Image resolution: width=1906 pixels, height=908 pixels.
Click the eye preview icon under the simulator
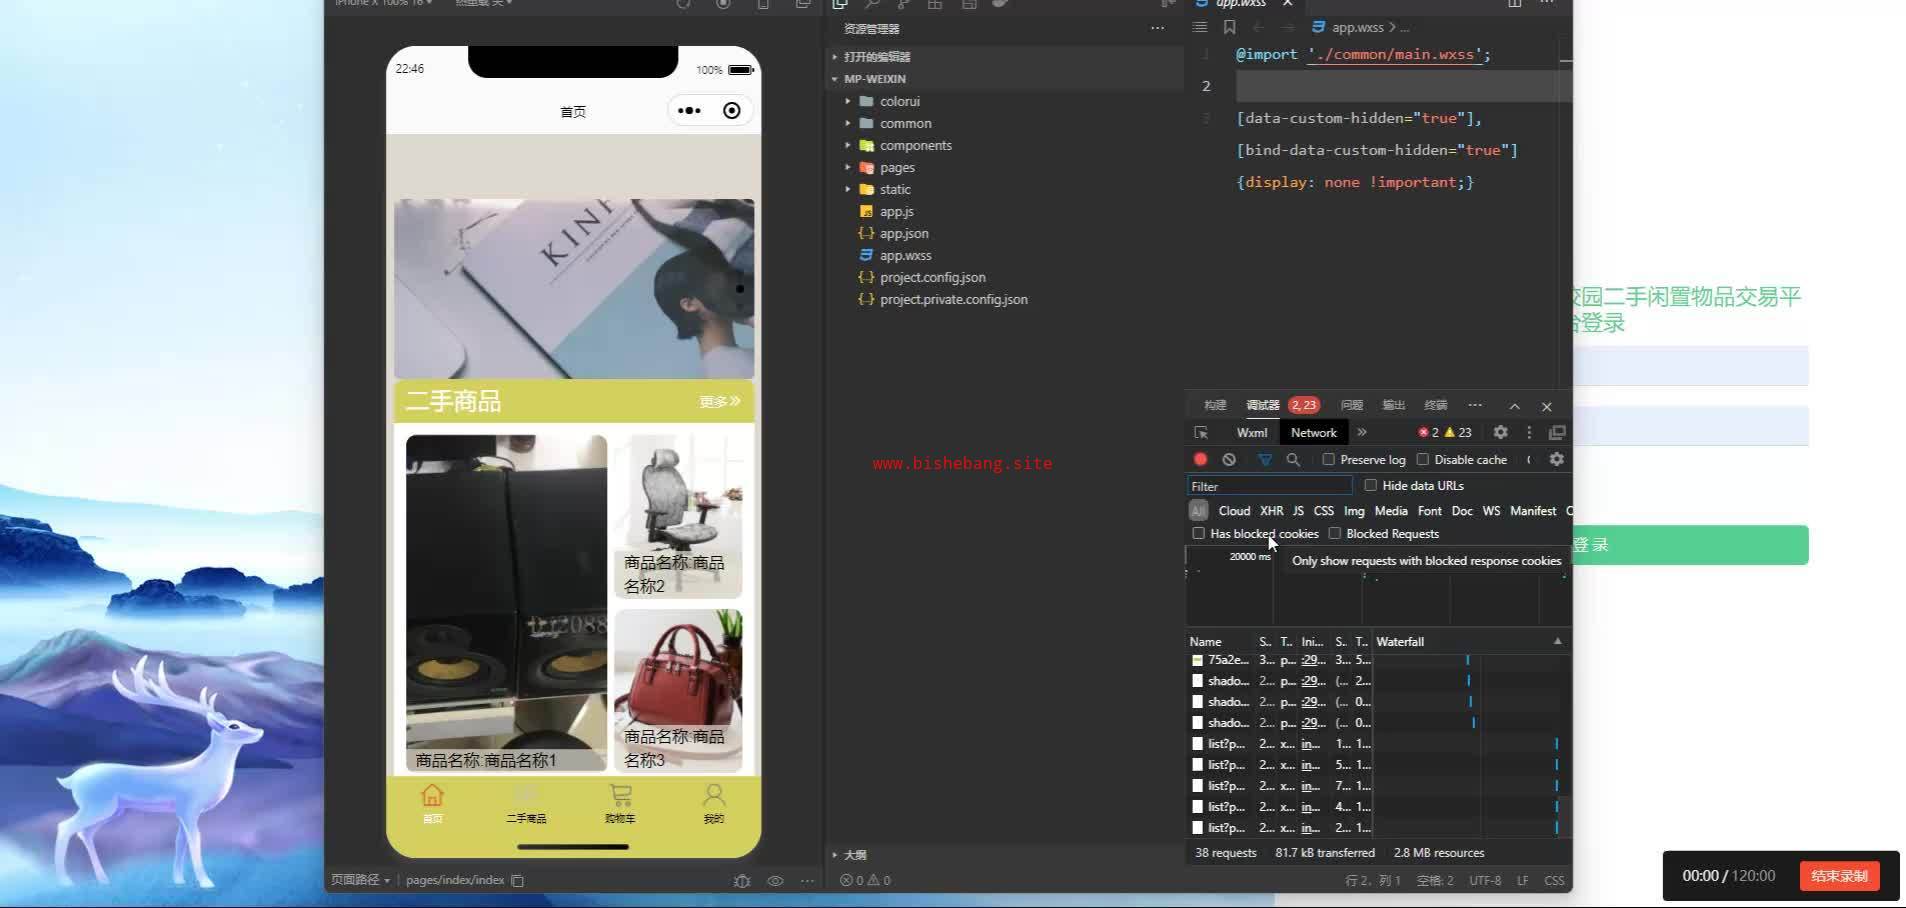(775, 881)
